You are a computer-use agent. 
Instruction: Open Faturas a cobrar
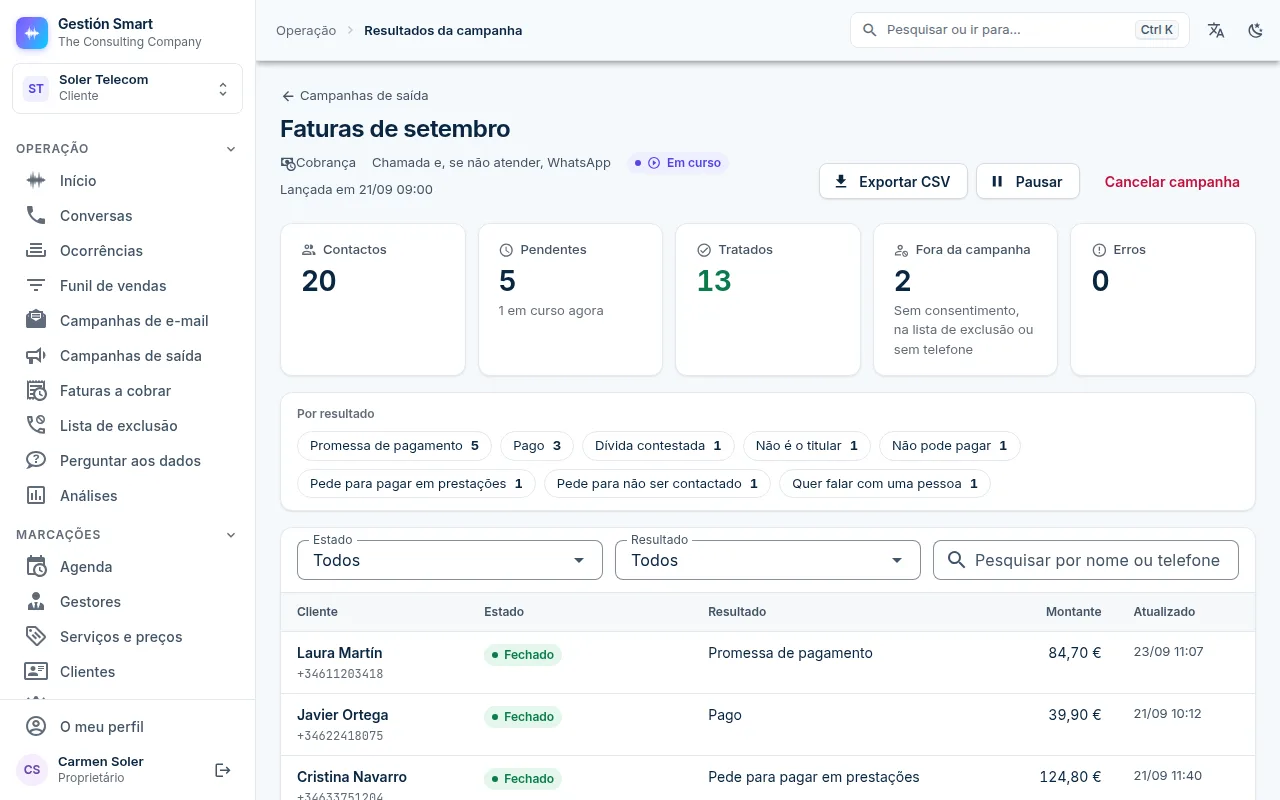click(x=128, y=391)
